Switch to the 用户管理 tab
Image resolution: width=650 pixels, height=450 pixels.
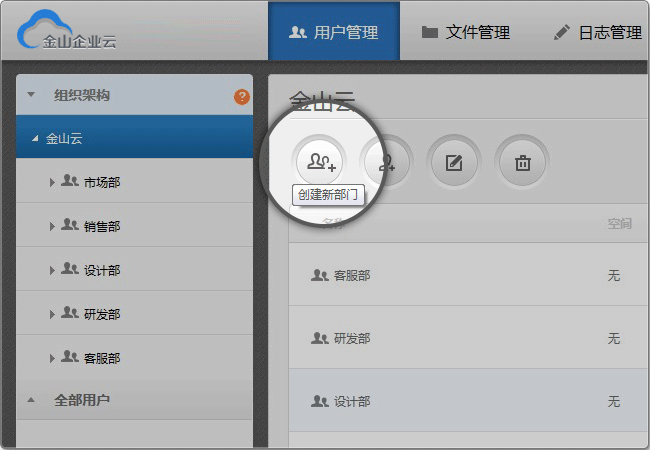tap(334, 31)
